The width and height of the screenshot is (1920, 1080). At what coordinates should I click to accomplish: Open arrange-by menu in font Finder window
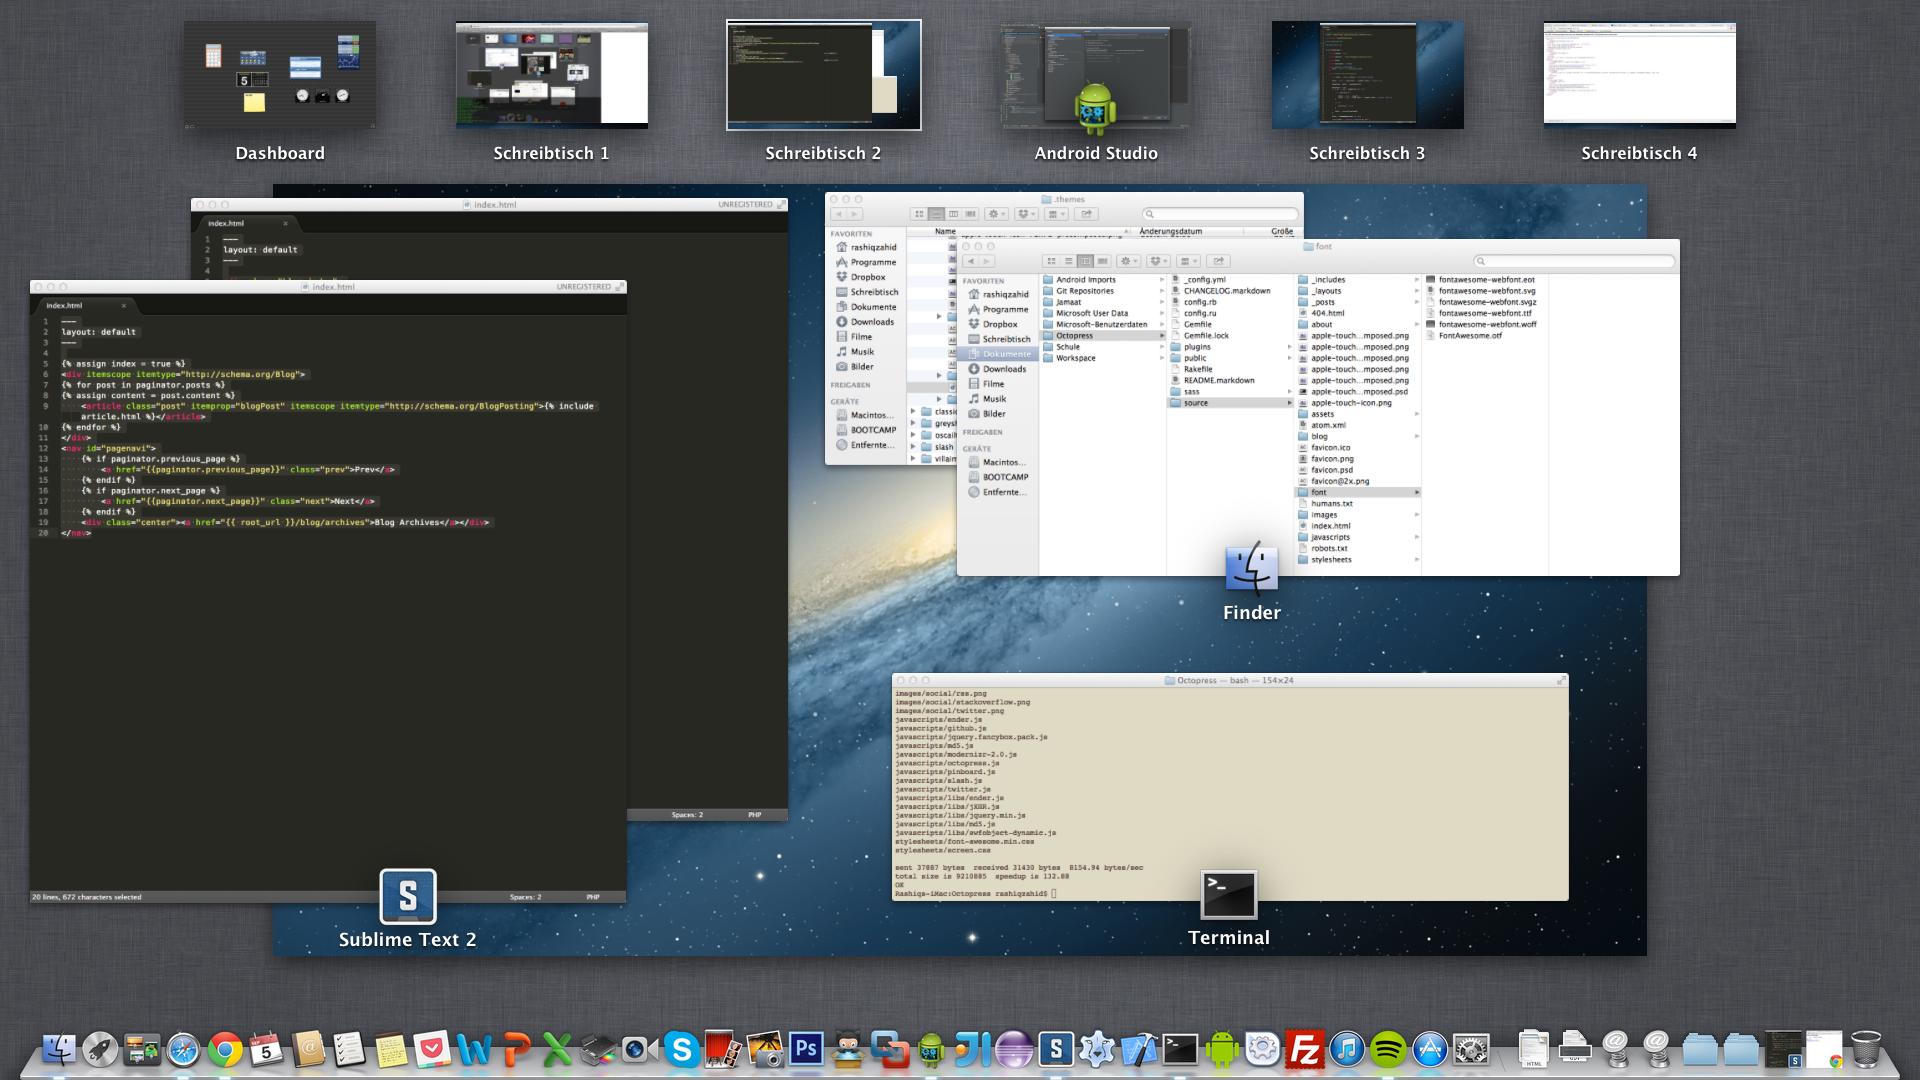coord(1188,261)
